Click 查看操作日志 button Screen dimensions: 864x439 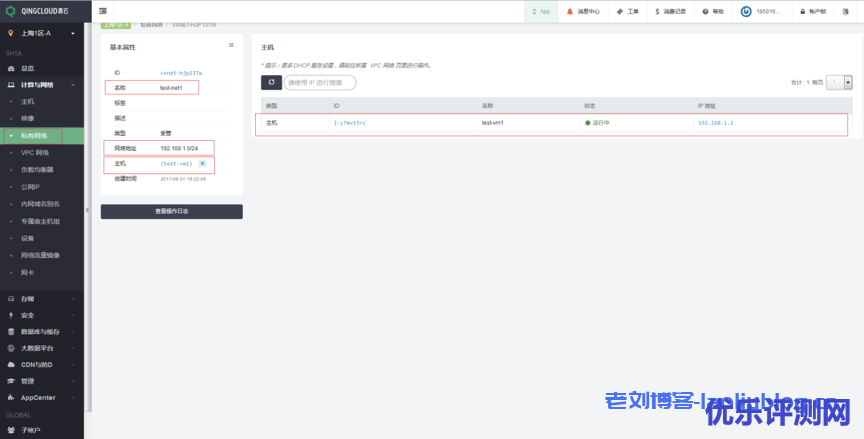click(171, 212)
